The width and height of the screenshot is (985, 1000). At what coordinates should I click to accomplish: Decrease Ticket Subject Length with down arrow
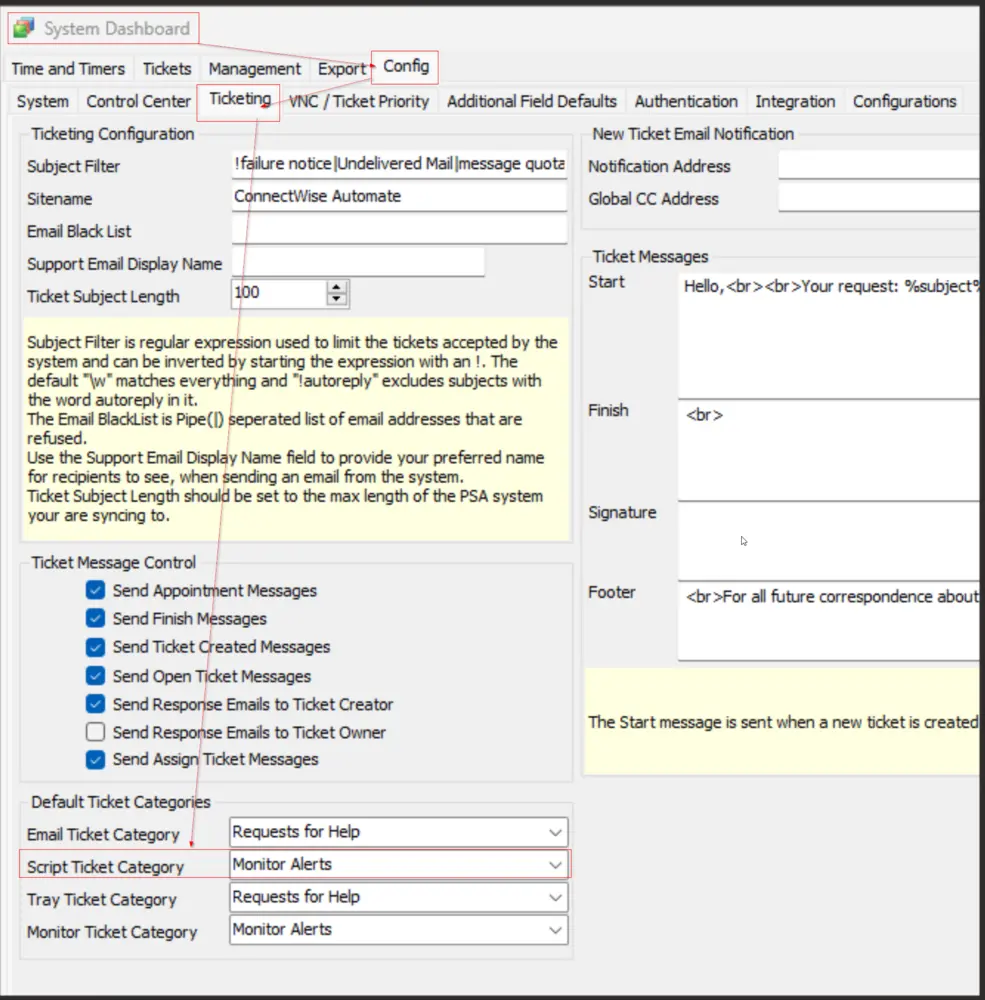coord(337,300)
